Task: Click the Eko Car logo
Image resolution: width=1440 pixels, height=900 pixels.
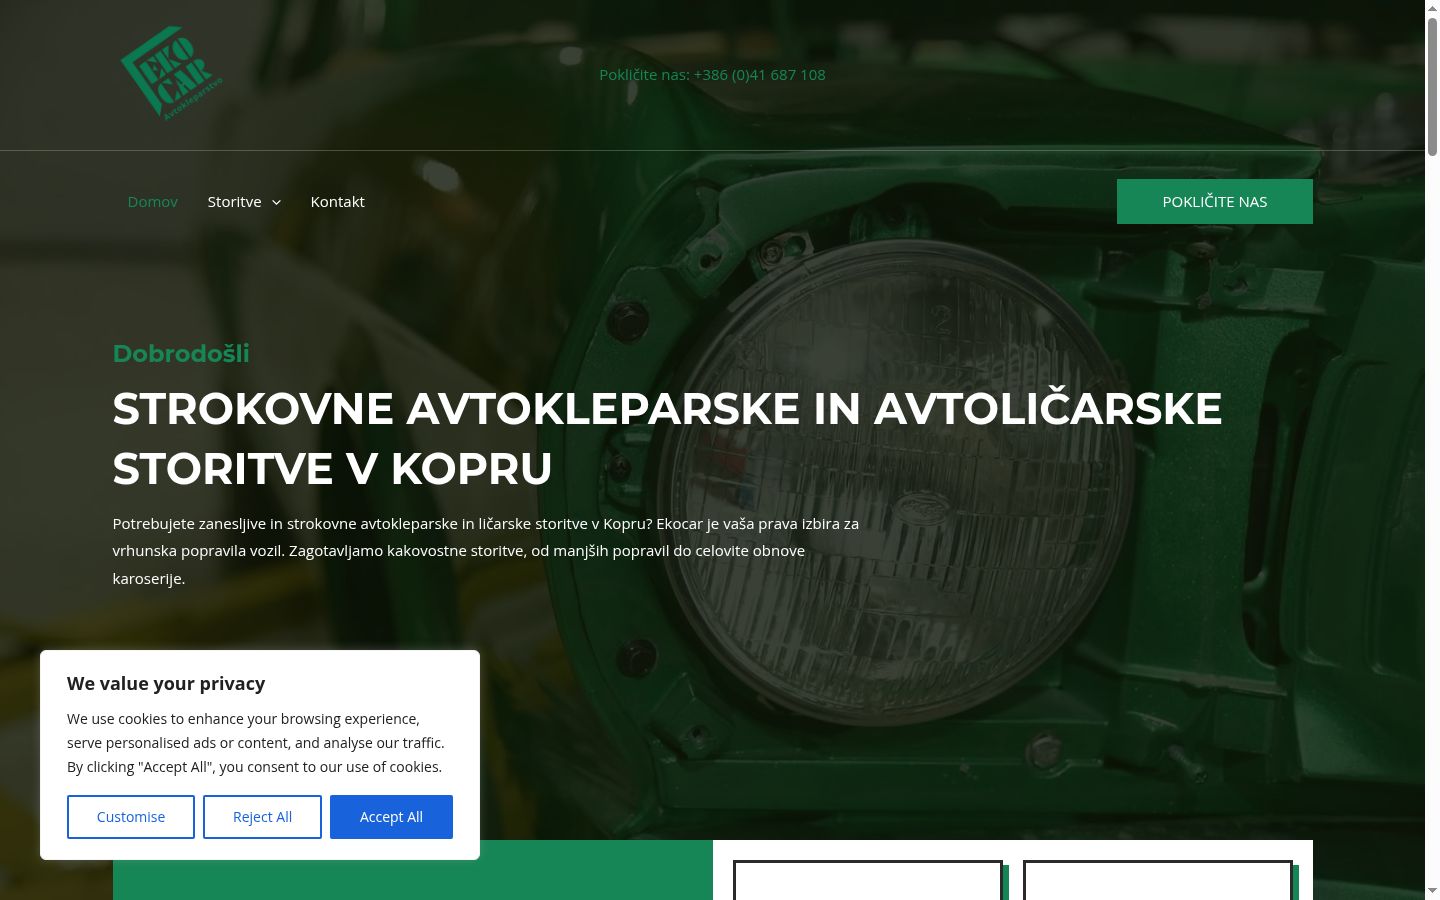Action: pos(171,73)
